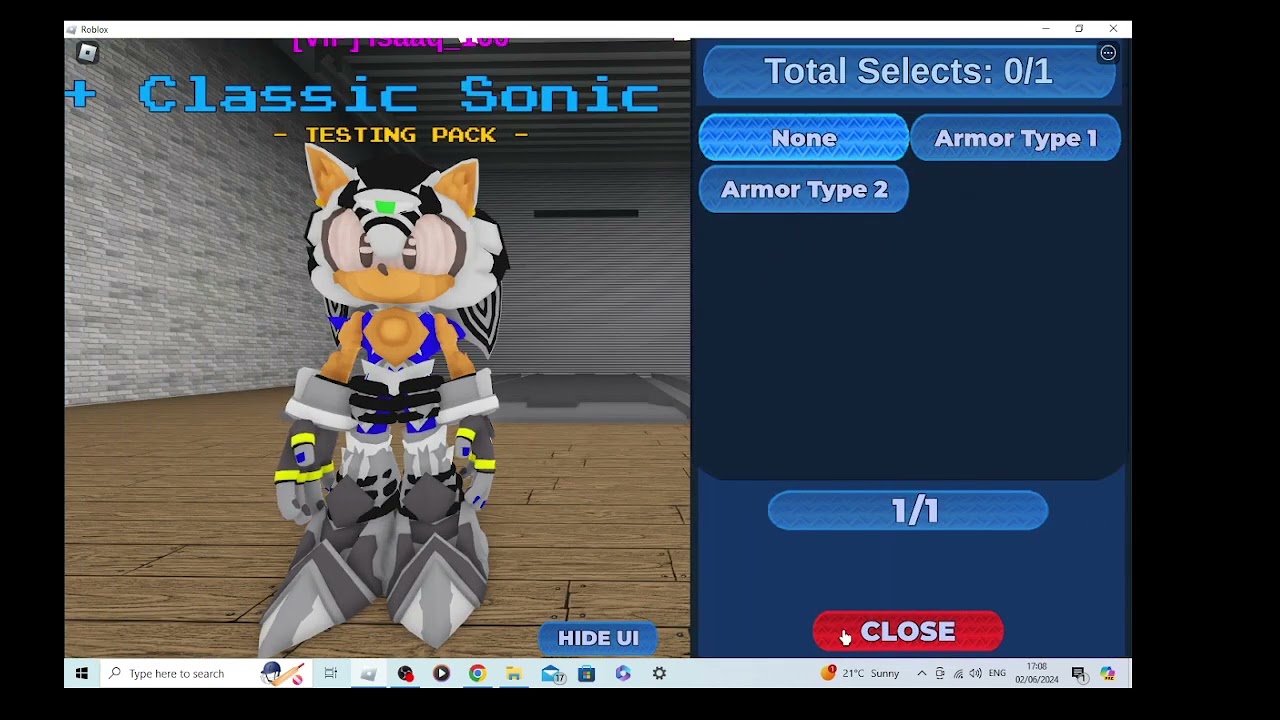Open the weather widget showing 21°C Sunny
Screen dimensions: 1280x720
point(860,674)
